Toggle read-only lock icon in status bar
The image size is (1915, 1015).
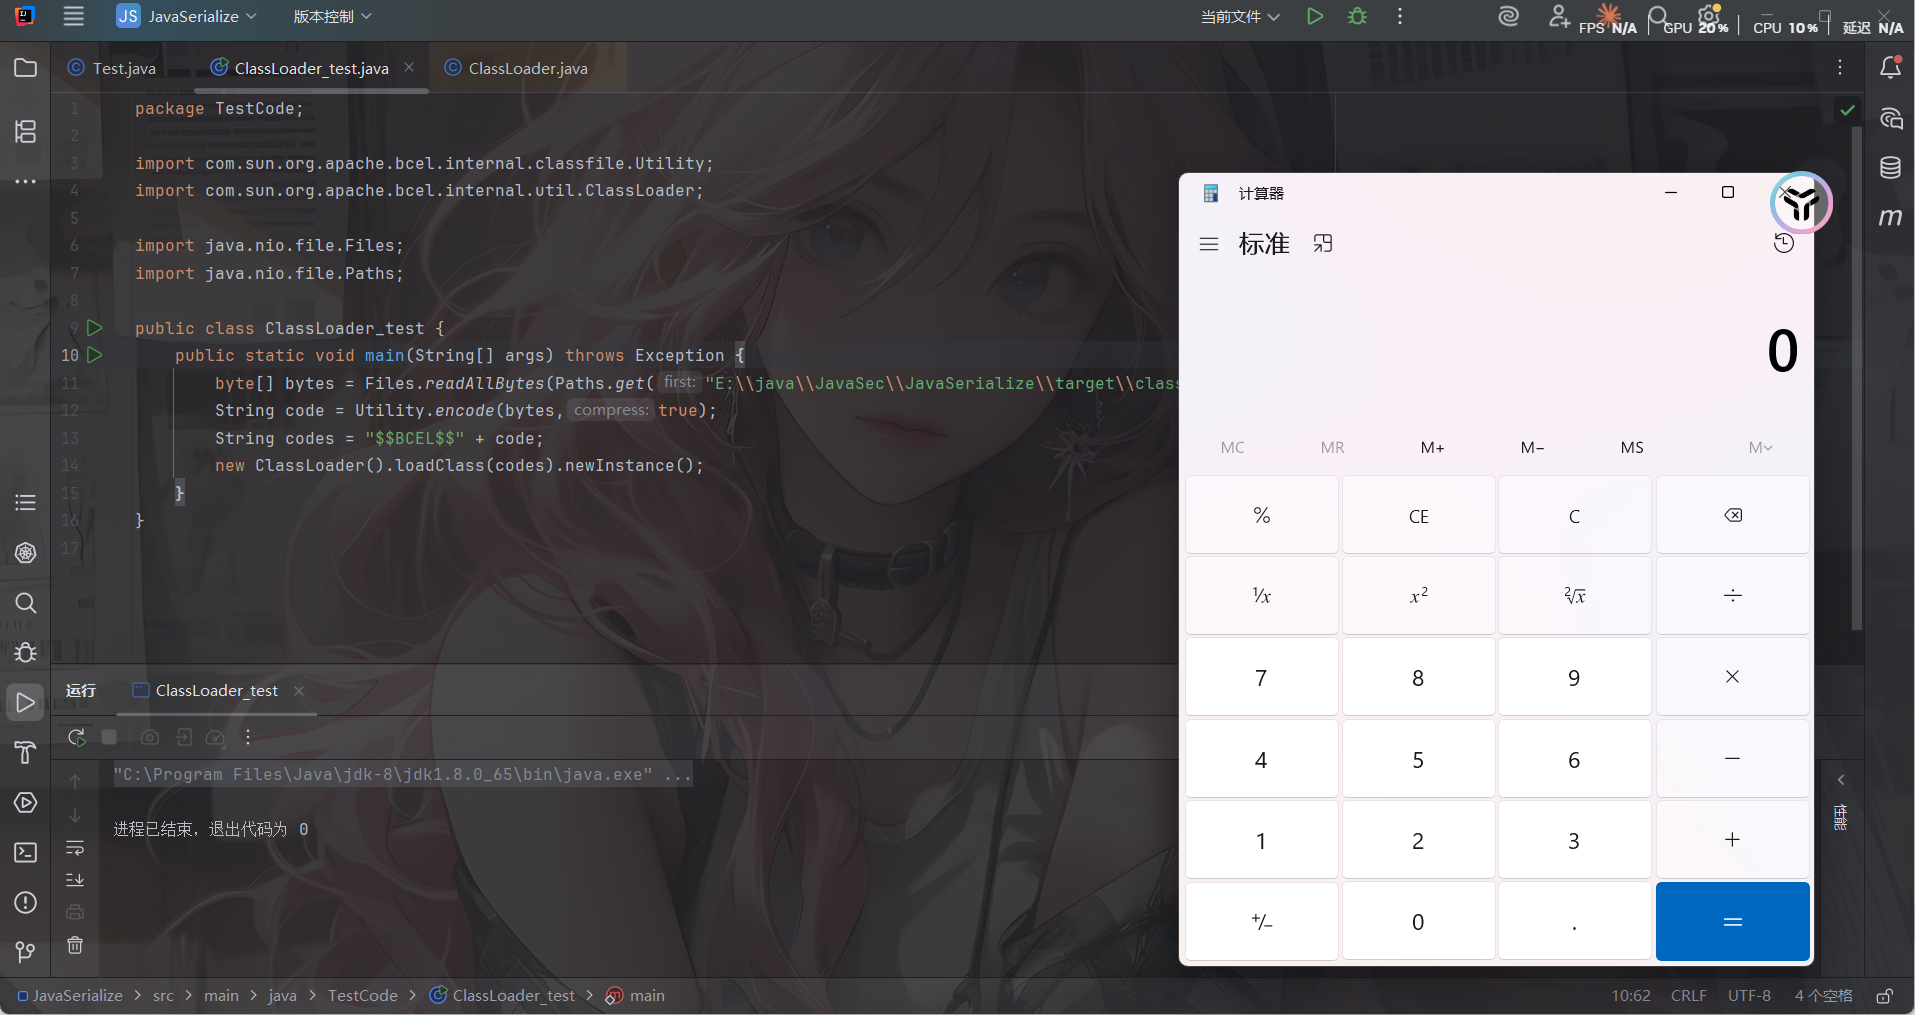coord(1884,996)
